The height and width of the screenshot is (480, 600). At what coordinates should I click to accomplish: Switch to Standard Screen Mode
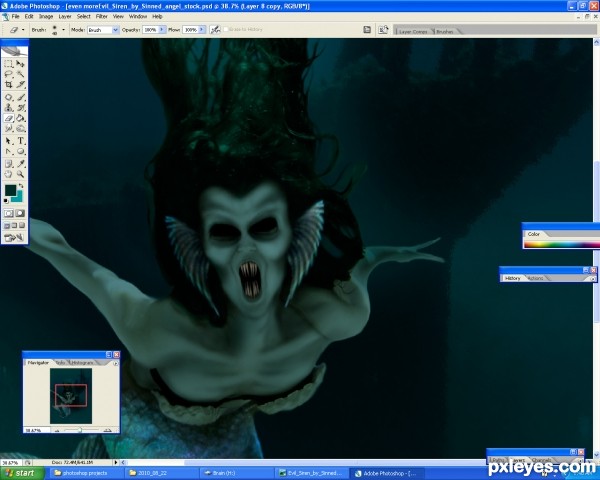tap(7, 225)
